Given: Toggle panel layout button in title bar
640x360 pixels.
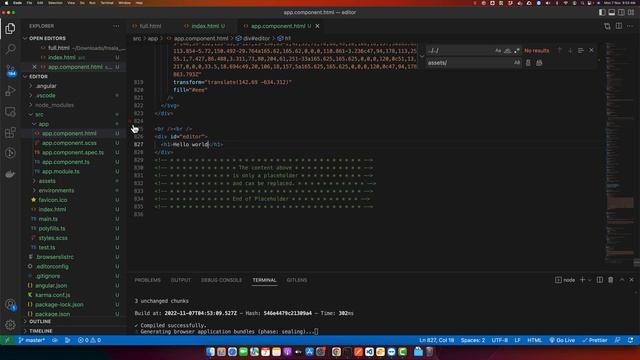Looking at the screenshot, I should [611, 12].
